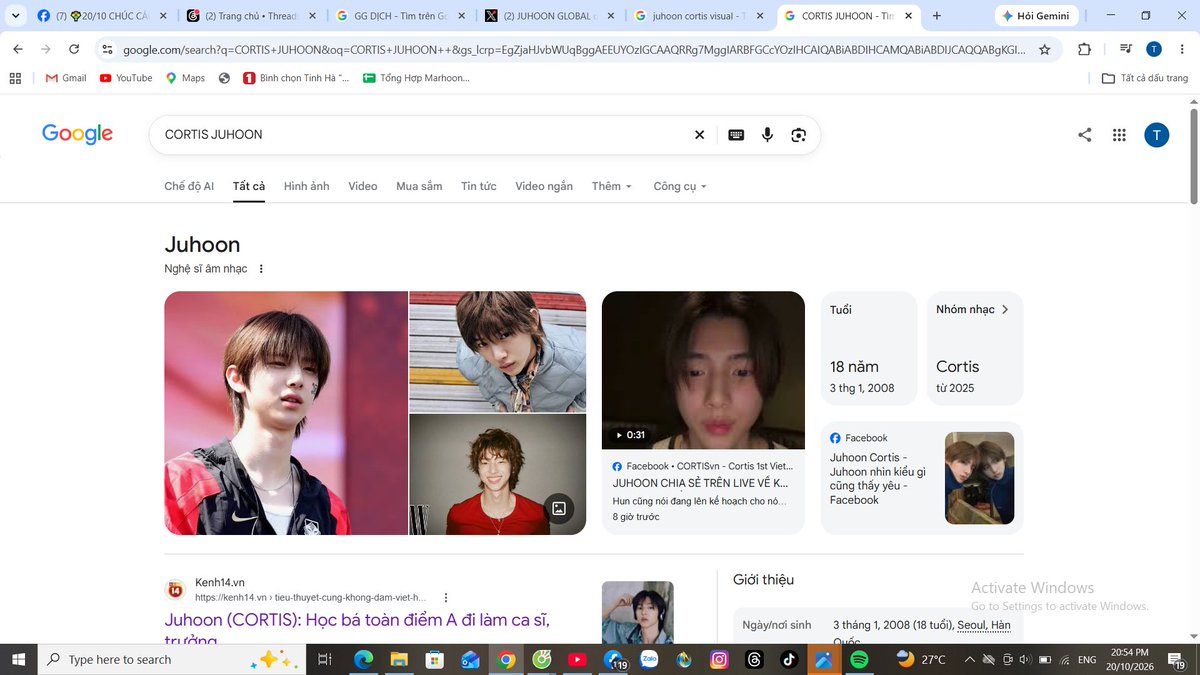Open the Windows Start menu
Viewport: 1200px width, 675px height.
tap(18, 660)
